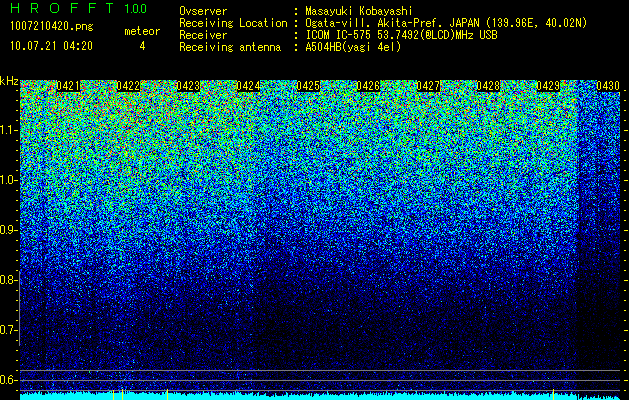Click the HROFFT 1.00 title text
This screenshot has width=629, height=400.
[x=79, y=8]
